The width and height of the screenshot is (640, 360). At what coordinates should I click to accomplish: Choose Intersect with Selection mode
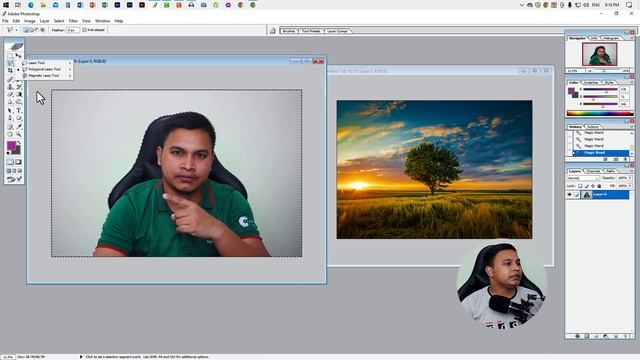tap(42, 30)
